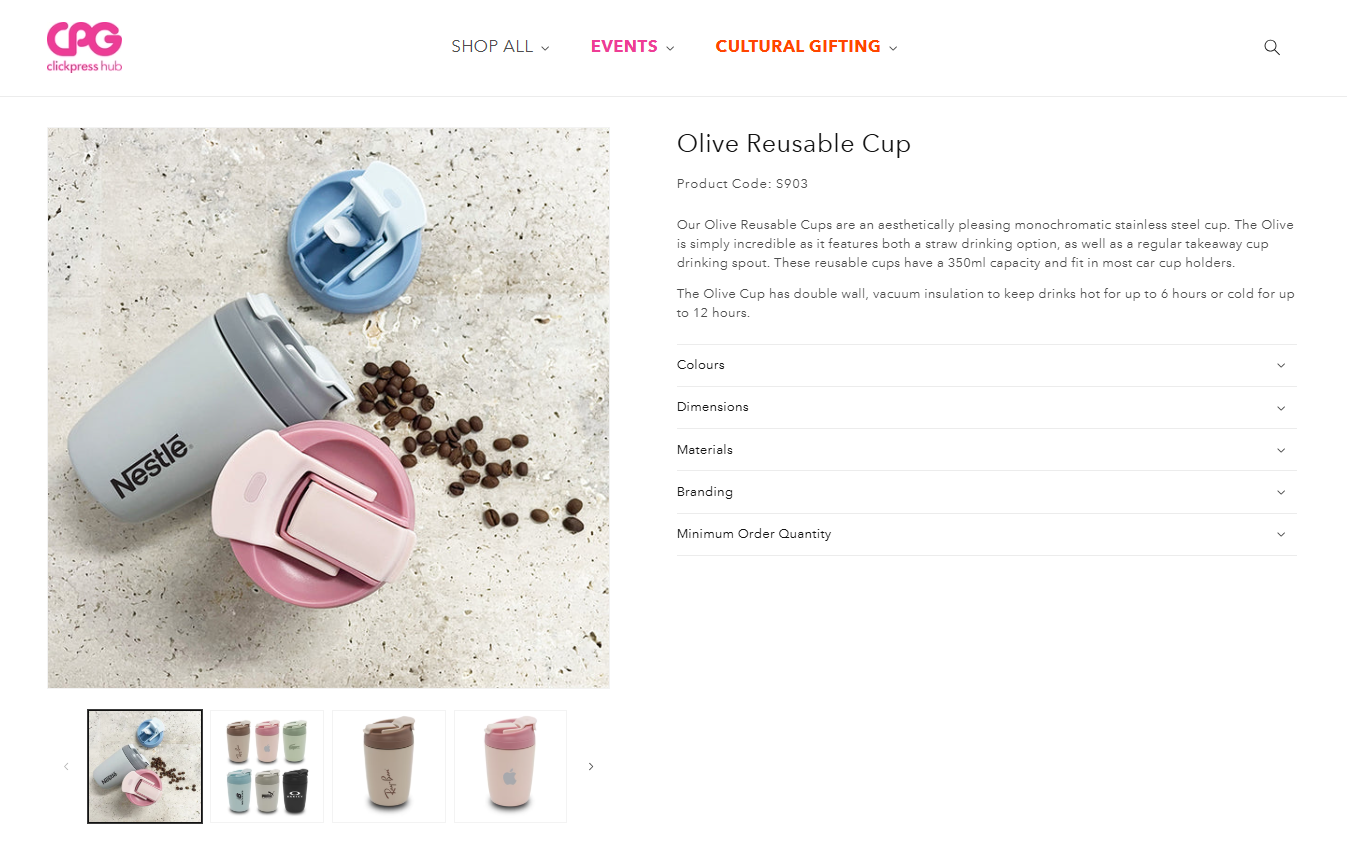Image resolution: width=1347 pixels, height=848 pixels.
Task: Click the chevron beside Colours
Action: click(x=1281, y=365)
